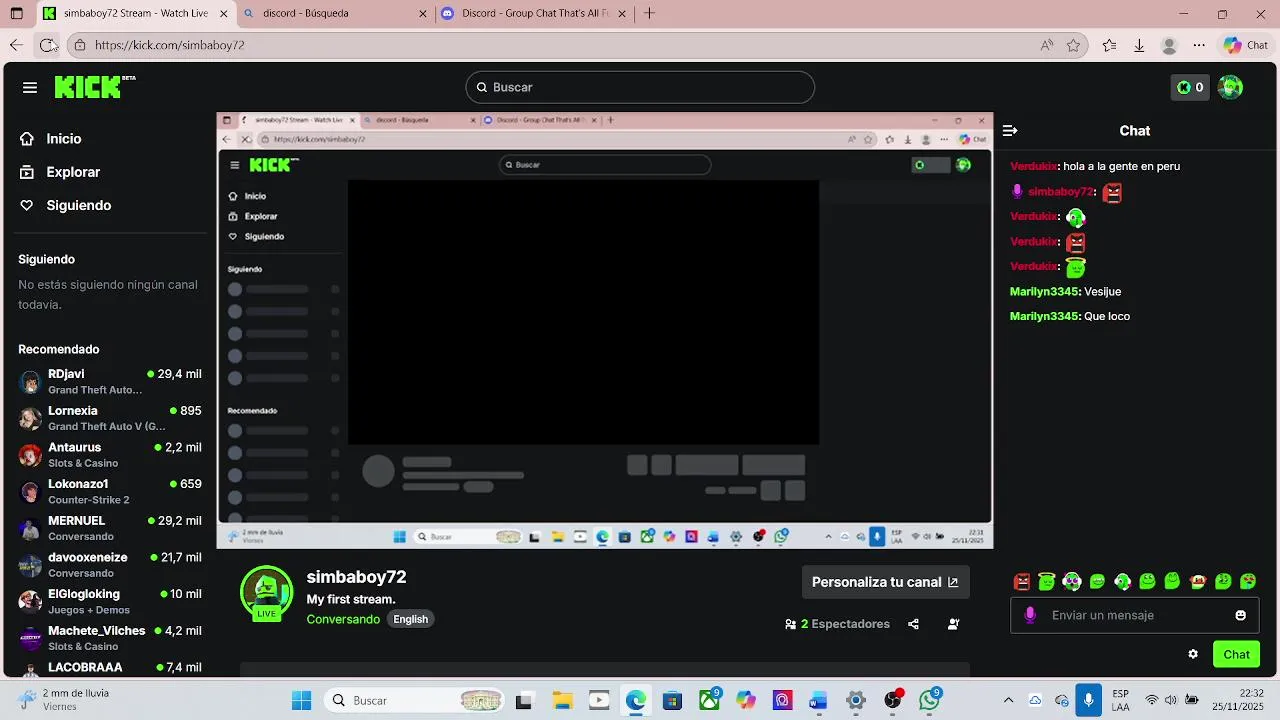Open the Edge profile icon

(x=1169, y=45)
